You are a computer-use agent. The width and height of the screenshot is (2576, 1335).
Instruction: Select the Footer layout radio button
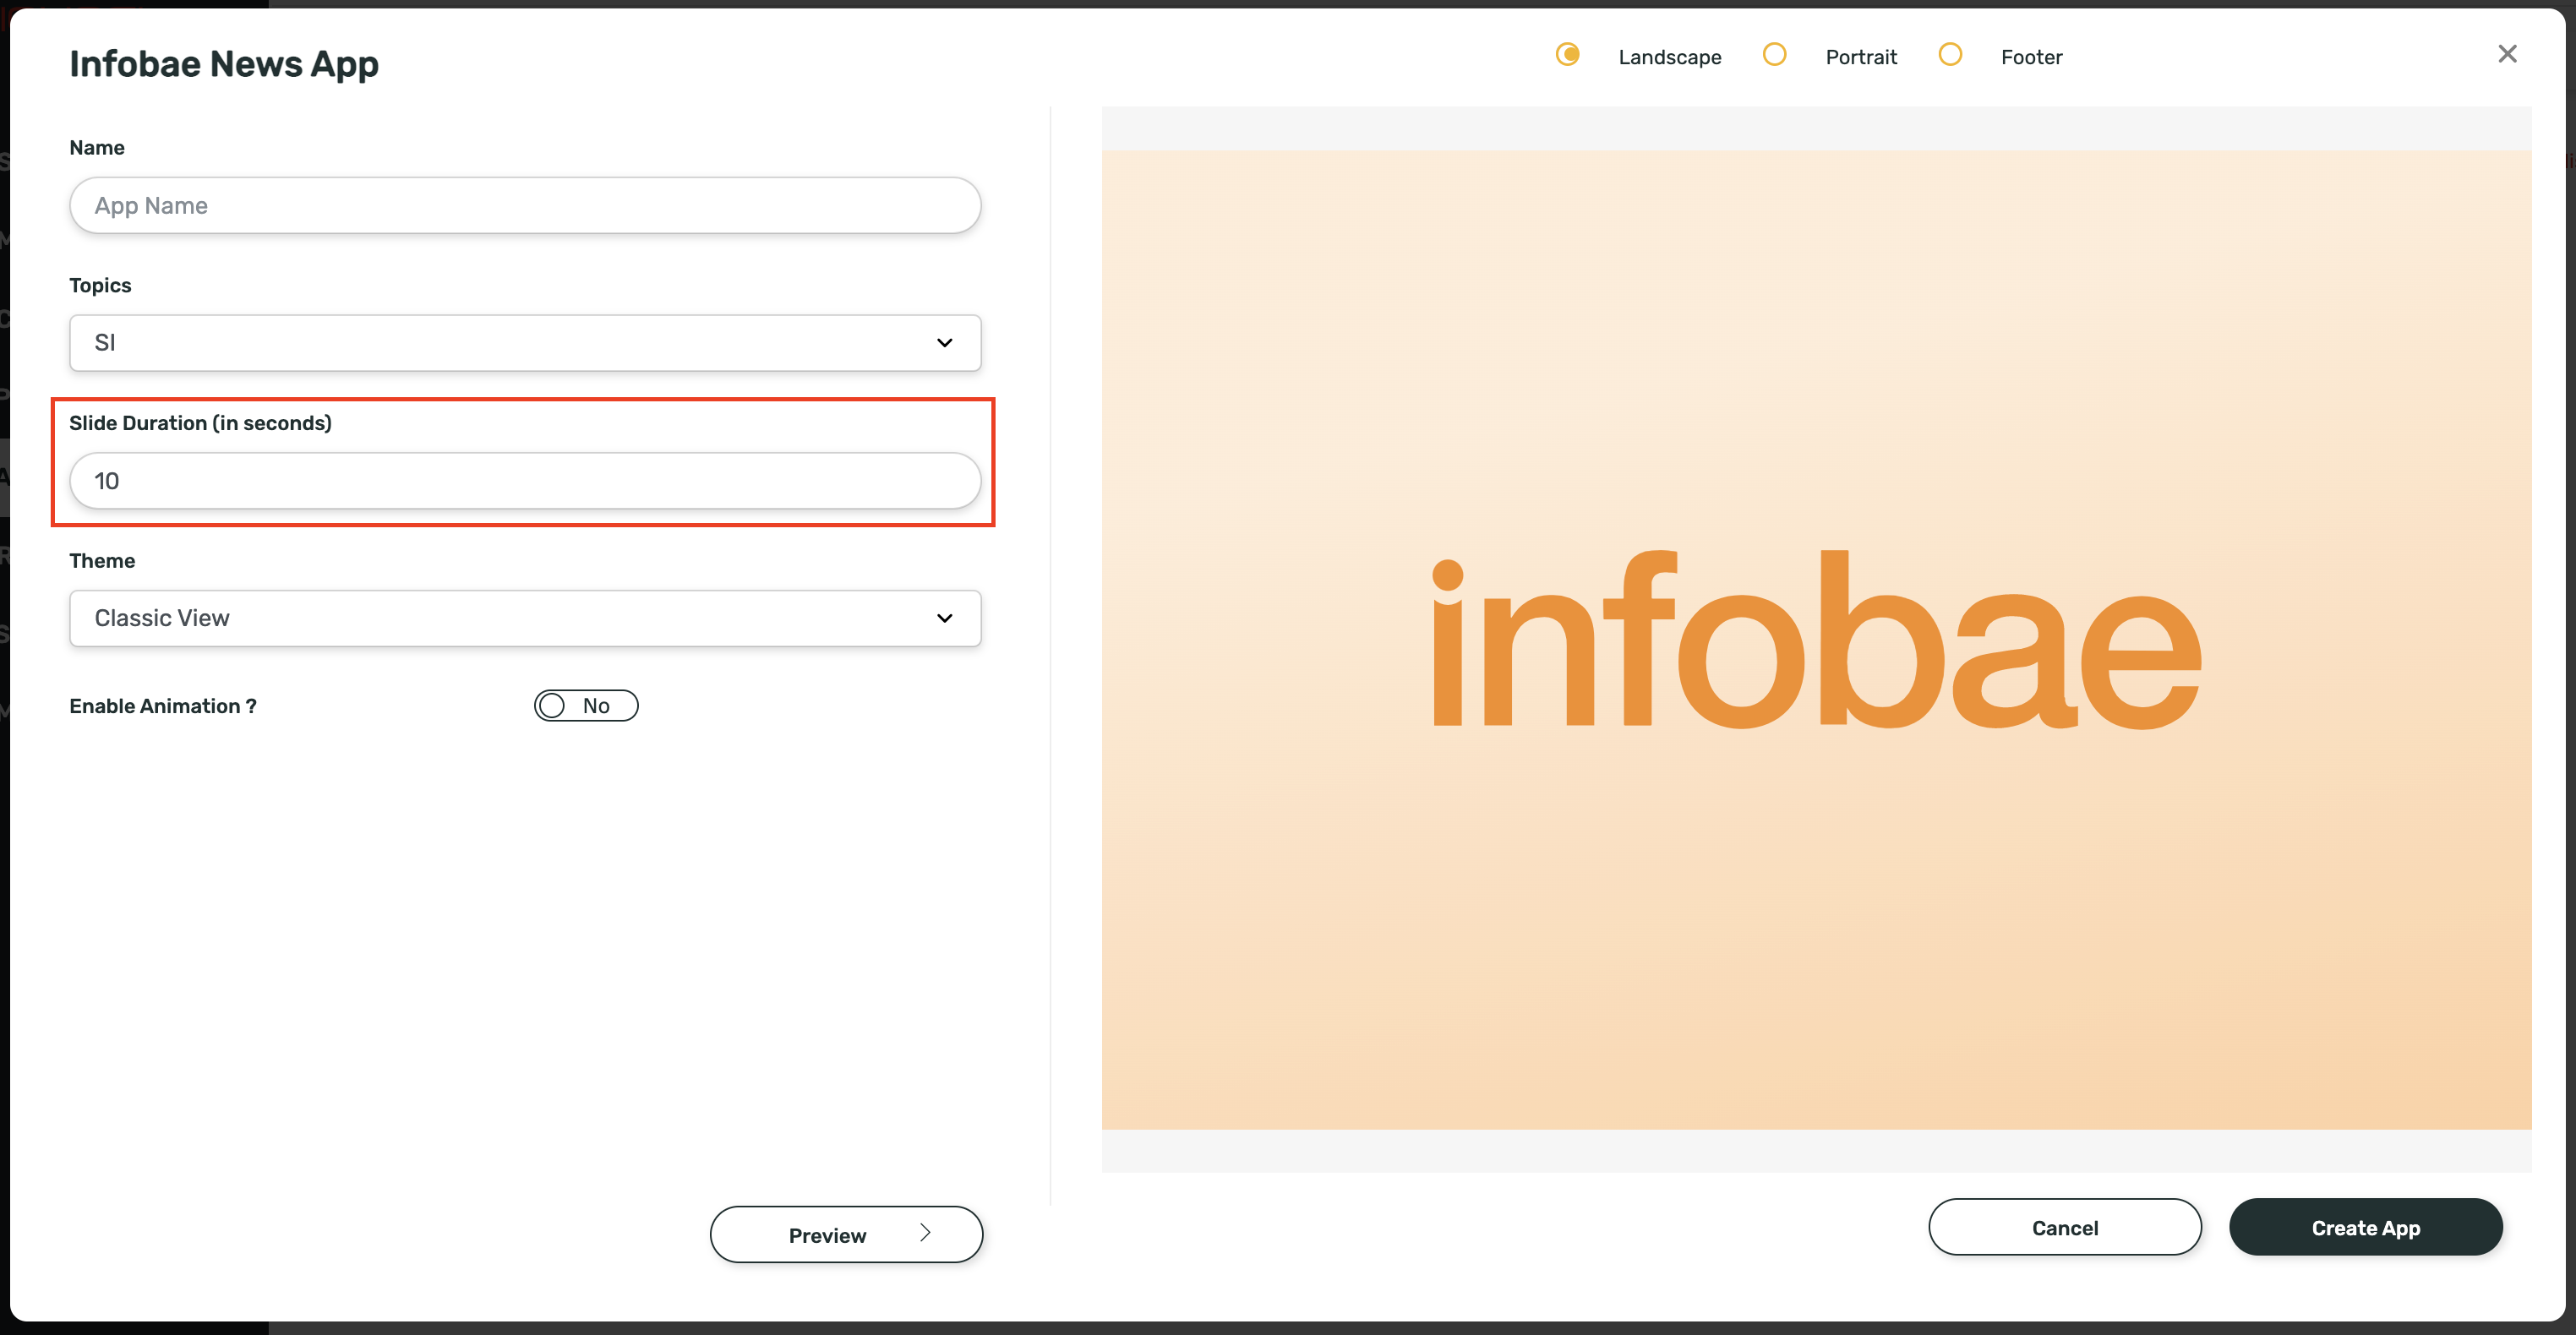tap(1949, 54)
